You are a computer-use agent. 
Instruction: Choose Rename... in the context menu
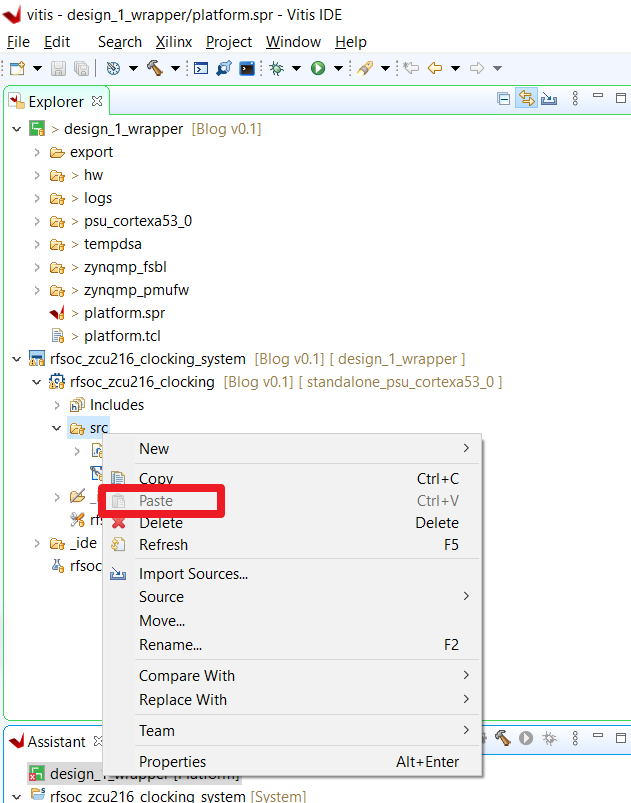[x=292, y=645]
